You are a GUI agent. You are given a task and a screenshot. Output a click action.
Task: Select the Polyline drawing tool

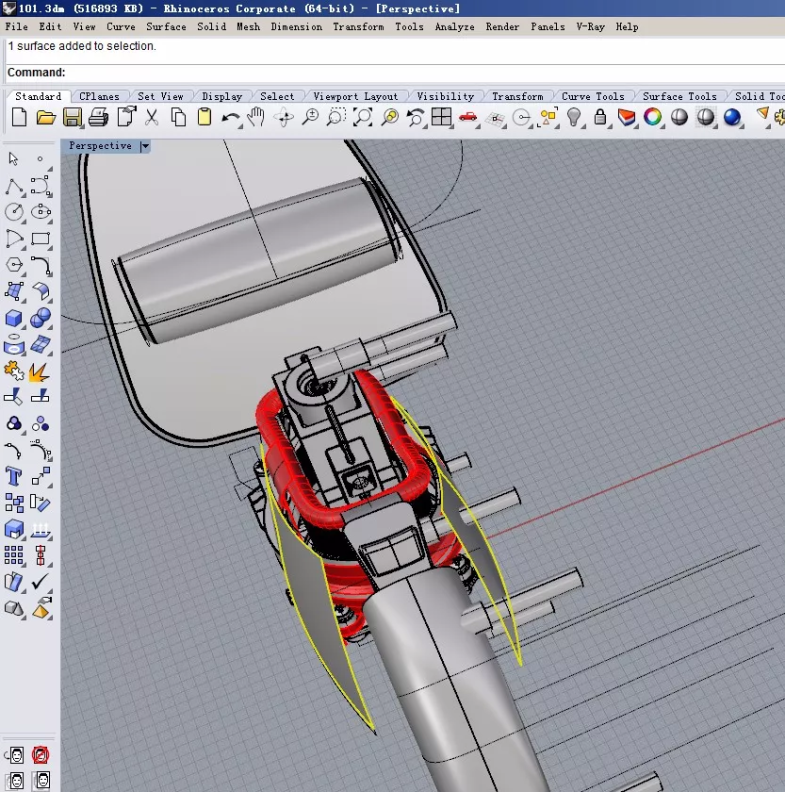click(x=14, y=186)
